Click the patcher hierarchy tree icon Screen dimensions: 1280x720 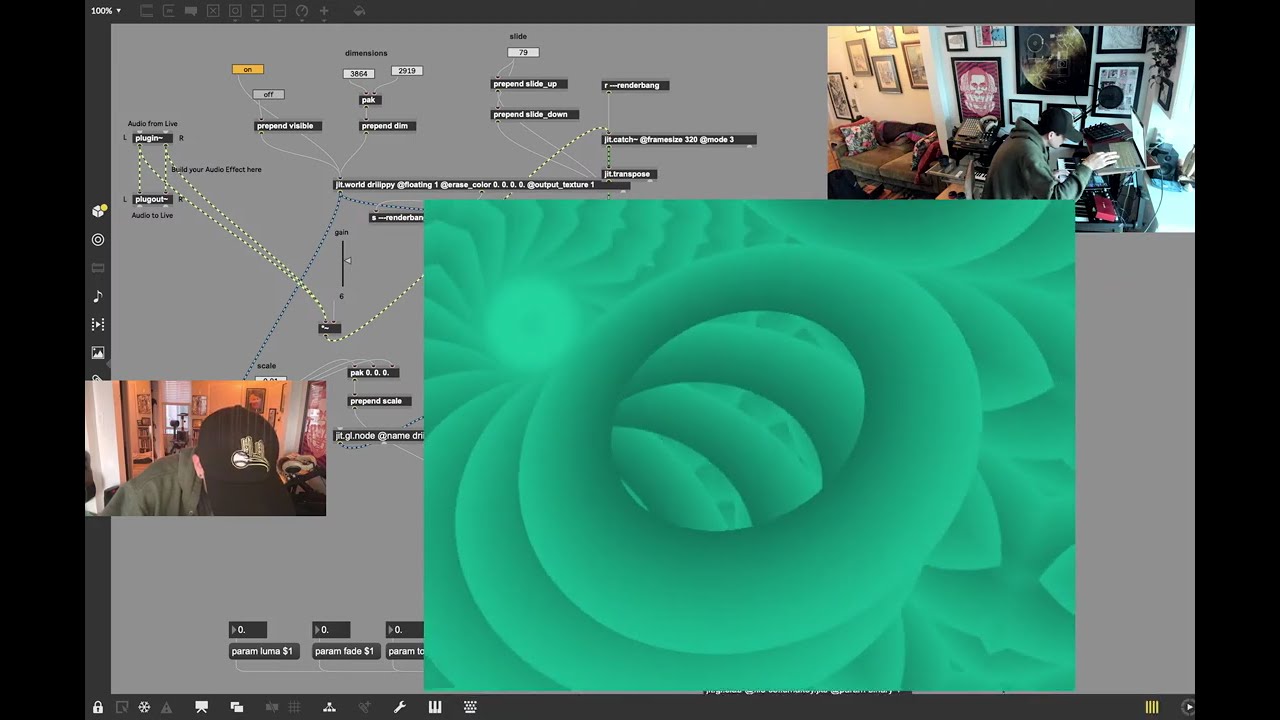(329, 707)
